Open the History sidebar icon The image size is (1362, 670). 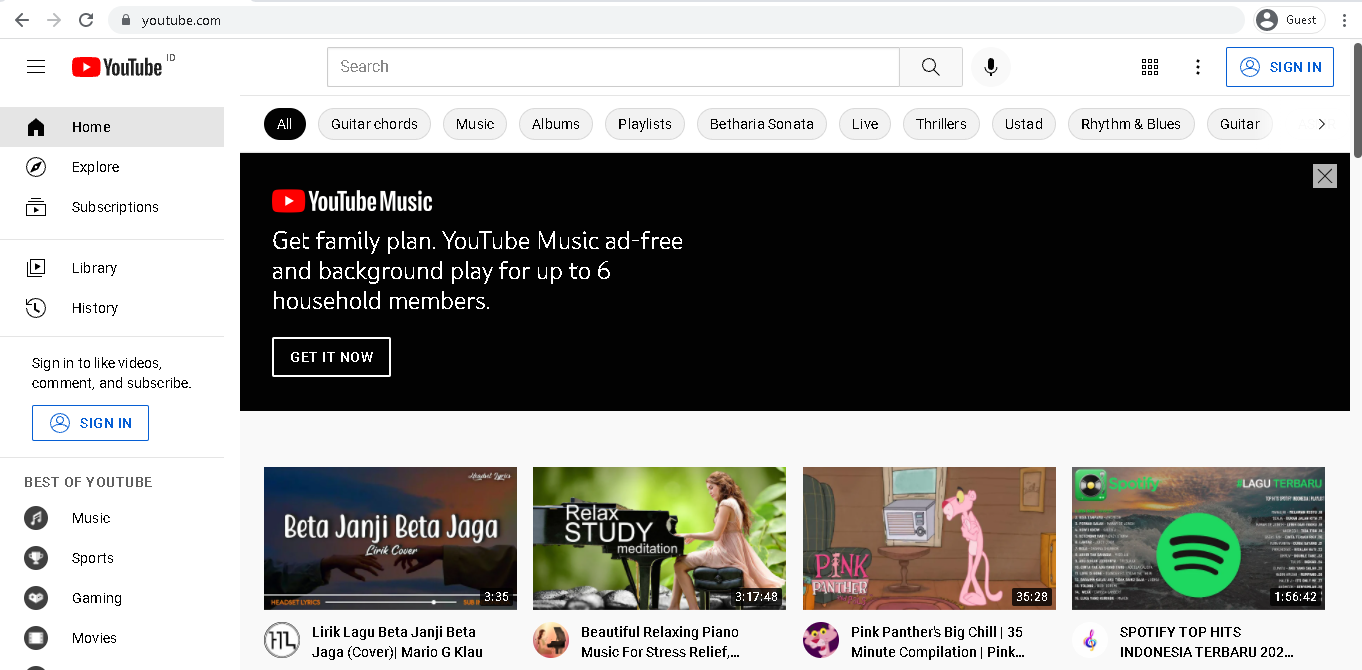(x=36, y=308)
